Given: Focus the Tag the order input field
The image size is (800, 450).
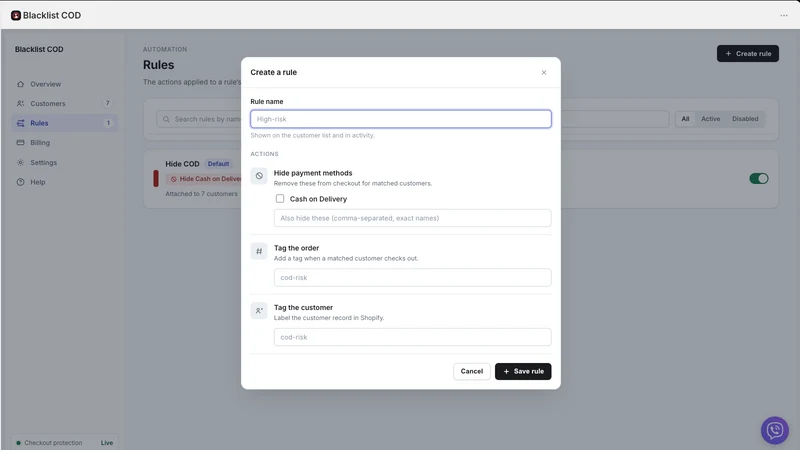Looking at the screenshot, I should (412, 278).
